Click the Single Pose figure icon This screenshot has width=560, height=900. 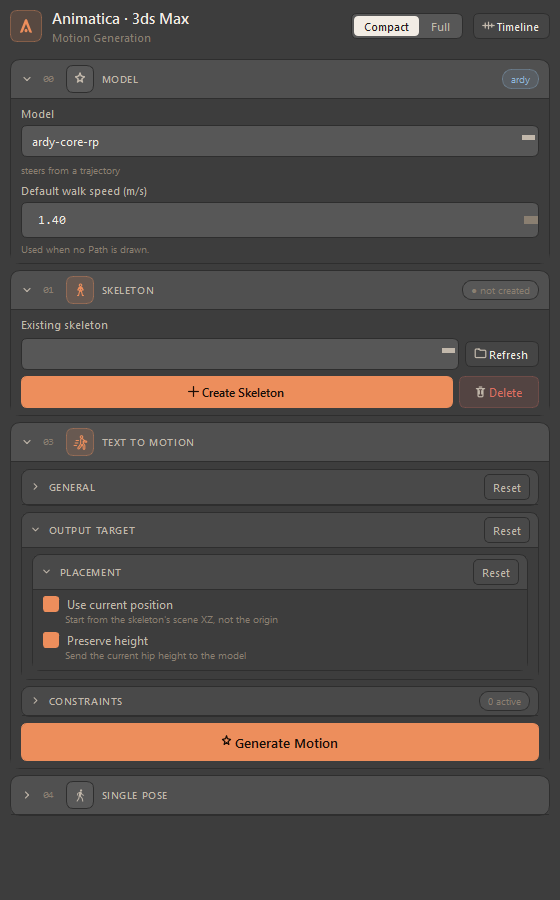point(80,795)
